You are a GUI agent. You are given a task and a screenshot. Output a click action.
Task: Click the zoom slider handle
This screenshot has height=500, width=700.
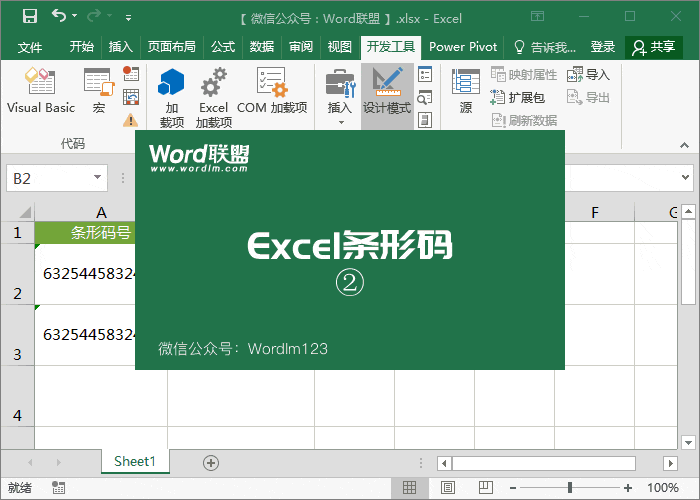[570, 488]
